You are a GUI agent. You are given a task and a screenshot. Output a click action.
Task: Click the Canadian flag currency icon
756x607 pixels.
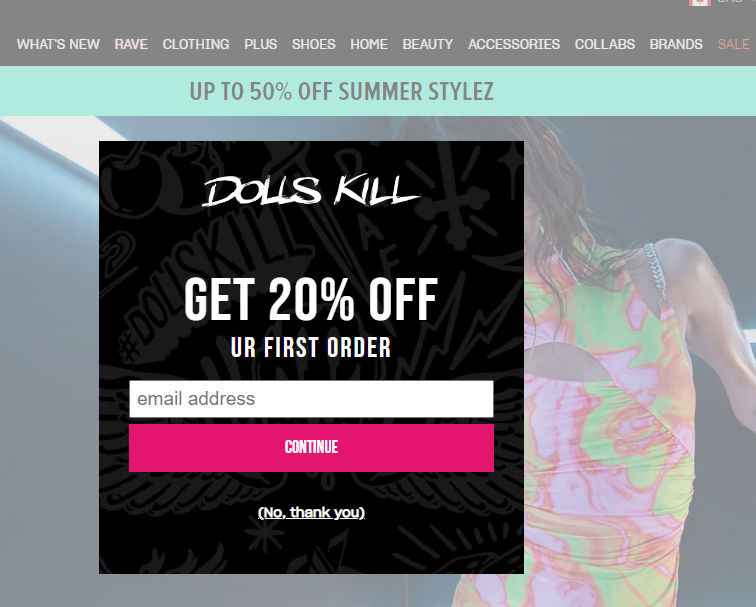point(700,2)
